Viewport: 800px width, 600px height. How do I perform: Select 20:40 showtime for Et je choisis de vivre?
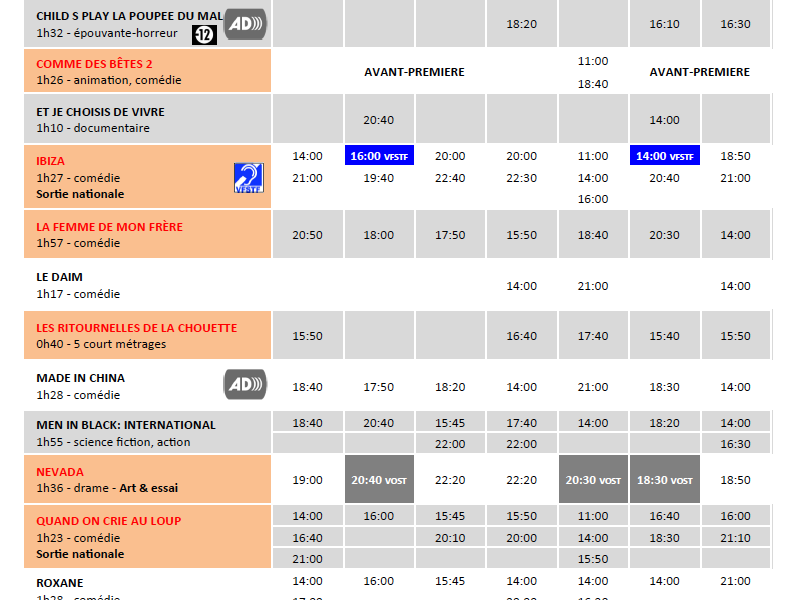point(378,120)
